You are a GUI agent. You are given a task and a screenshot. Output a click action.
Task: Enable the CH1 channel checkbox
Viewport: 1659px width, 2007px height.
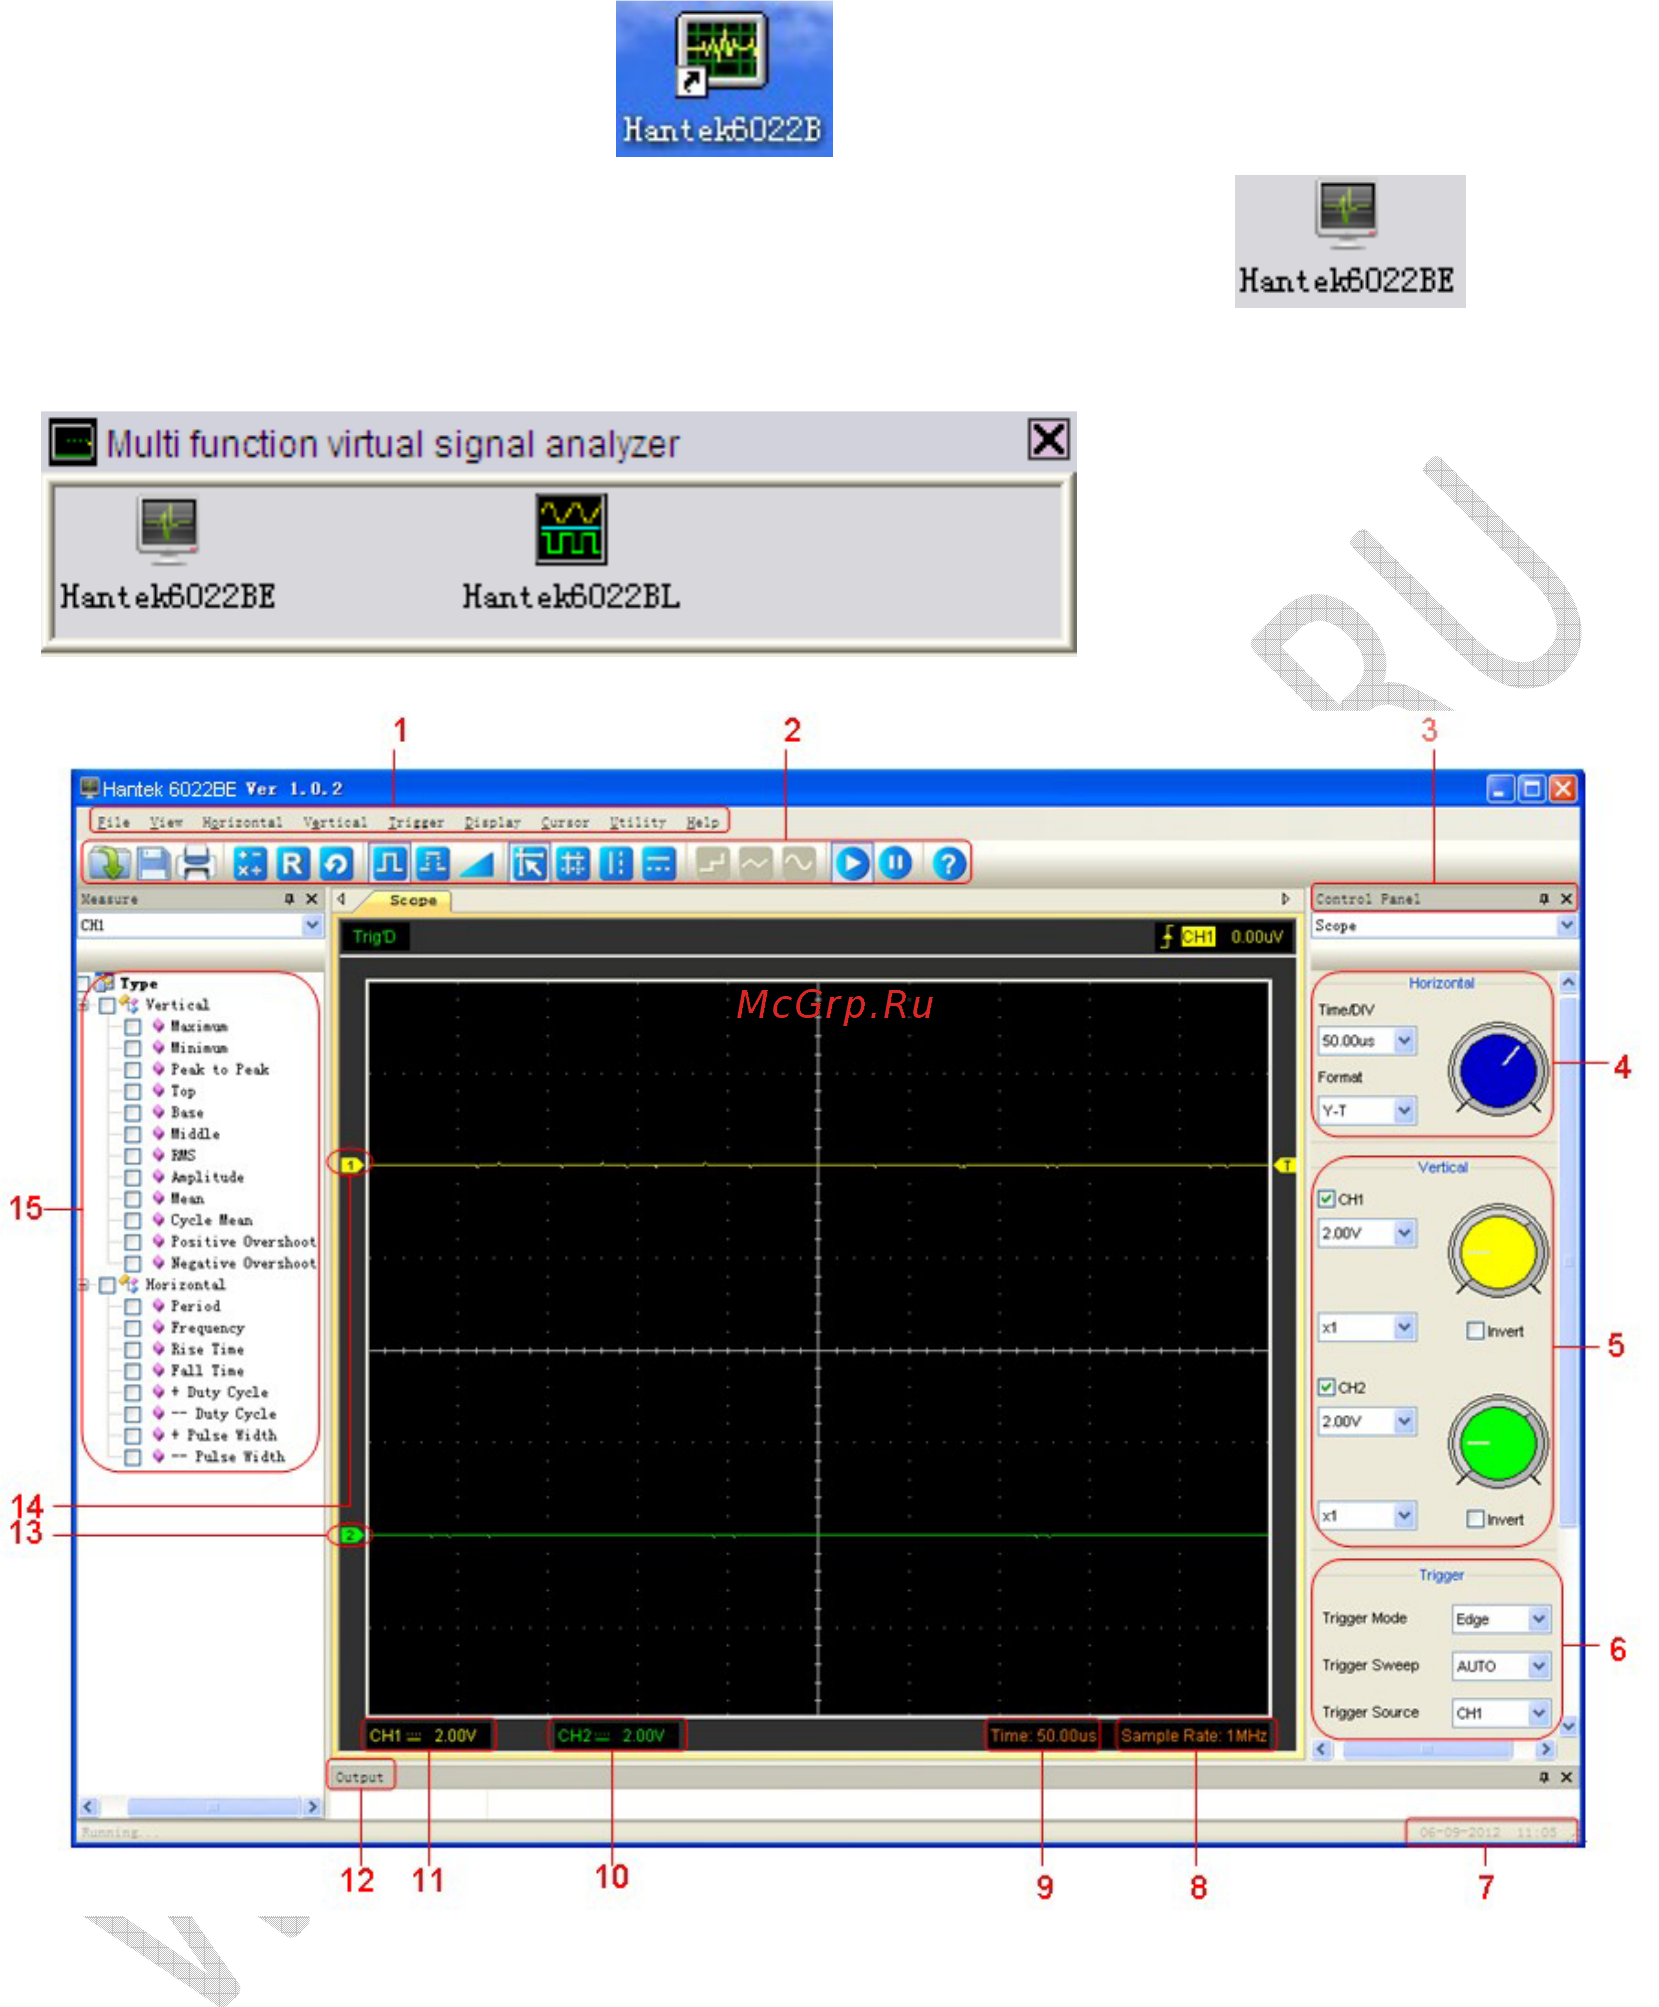pyautogui.click(x=1326, y=1198)
